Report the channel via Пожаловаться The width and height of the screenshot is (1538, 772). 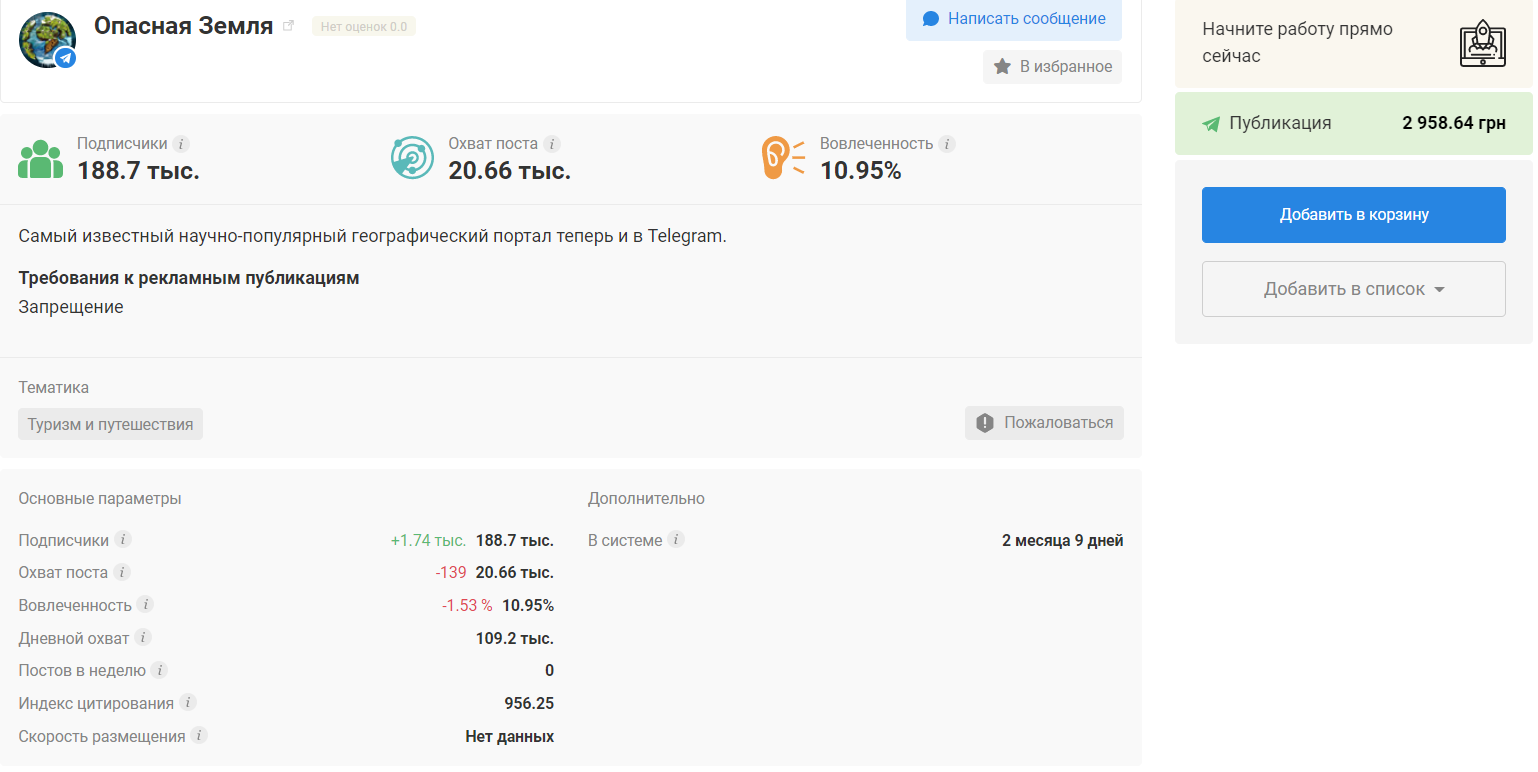tap(1044, 423)
